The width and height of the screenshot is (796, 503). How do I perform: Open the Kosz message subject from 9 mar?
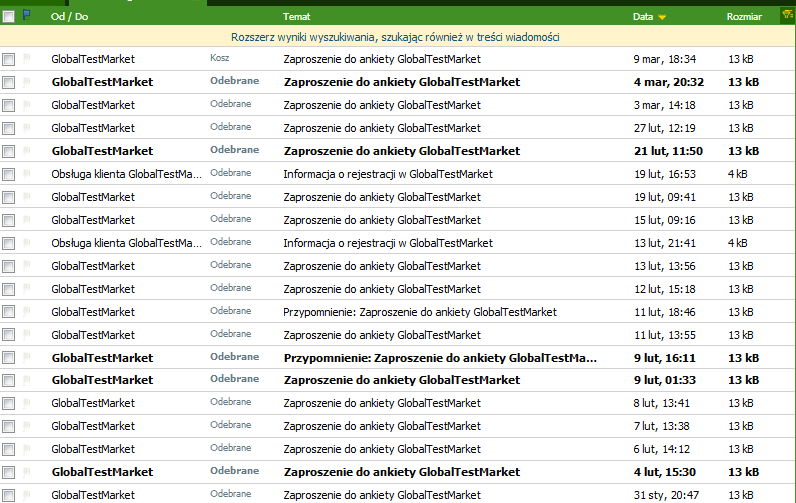(x=382, y=59)
